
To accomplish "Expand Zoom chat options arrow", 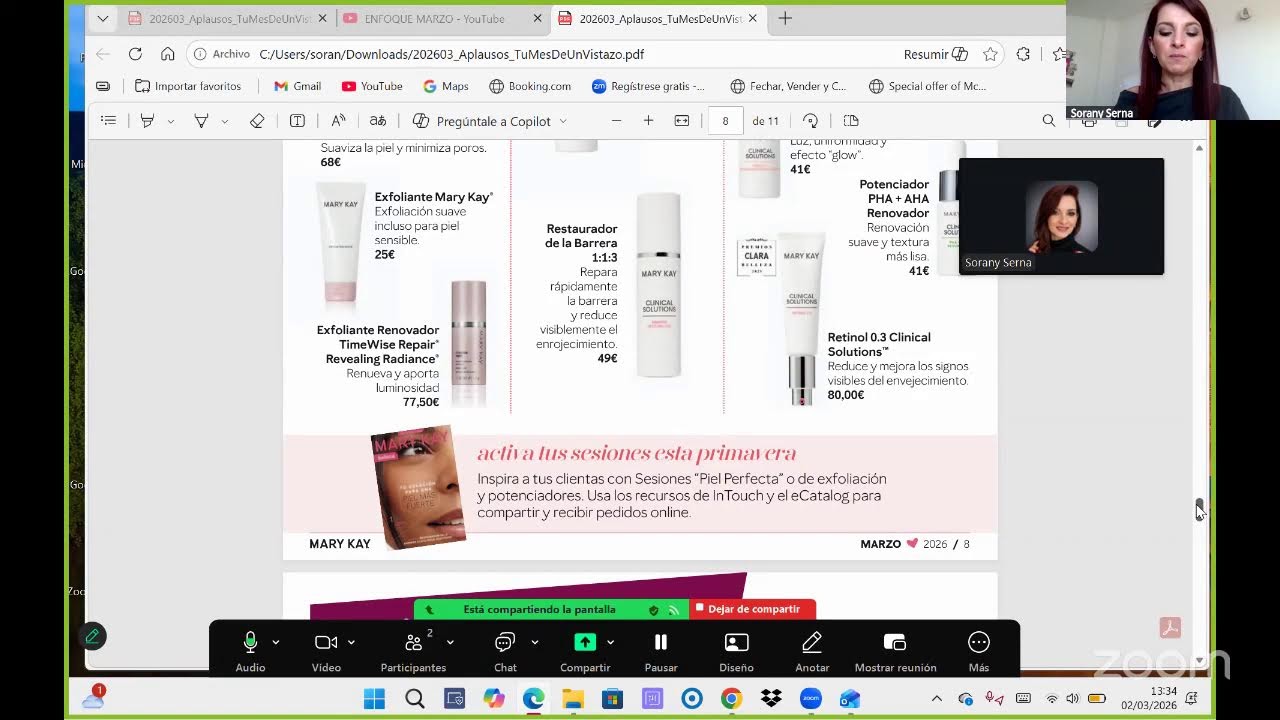I will (535, 642).
